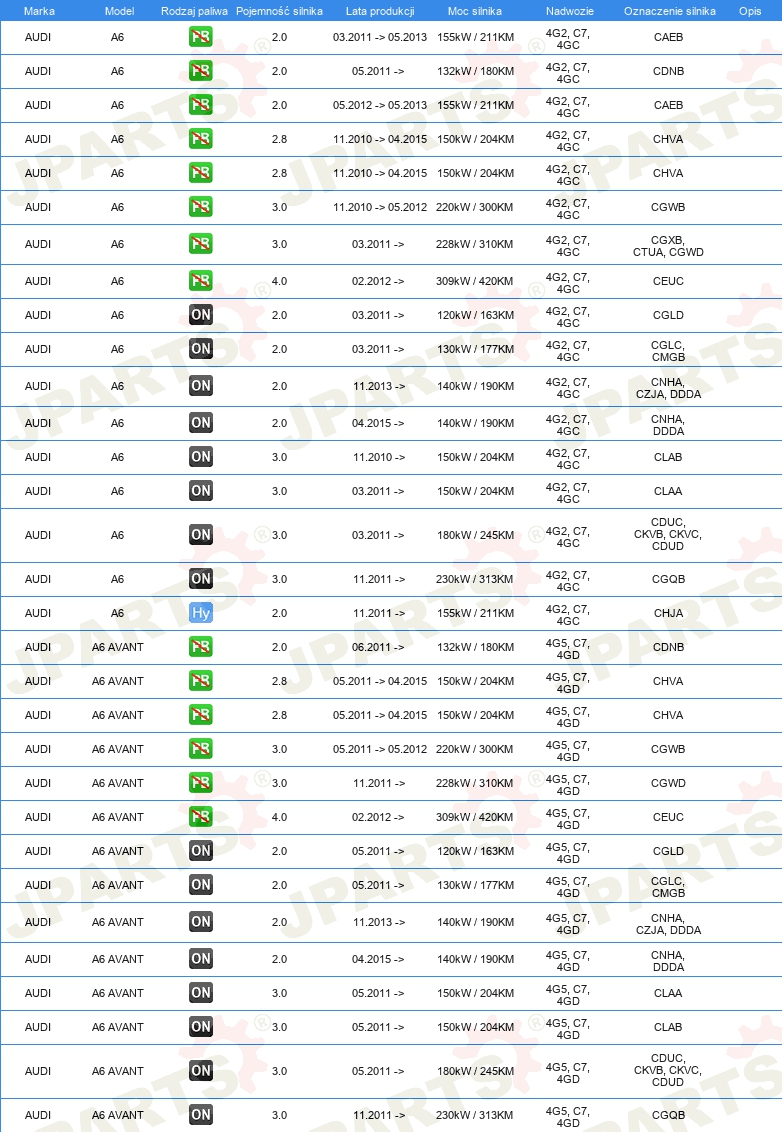Click diesel icon in A6 AVANT 04.2015 row
782x1132 pixels.
201,959
